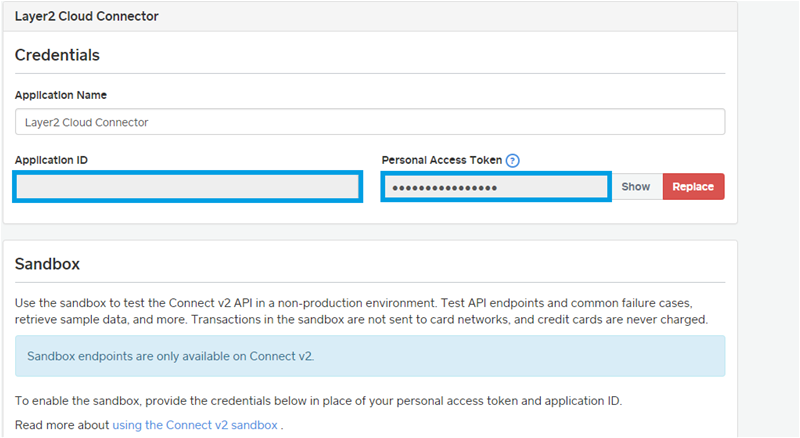Click the 'Application ID' label
The height and width of the screenshot is (438, 800).
click(x=51, y=160)
